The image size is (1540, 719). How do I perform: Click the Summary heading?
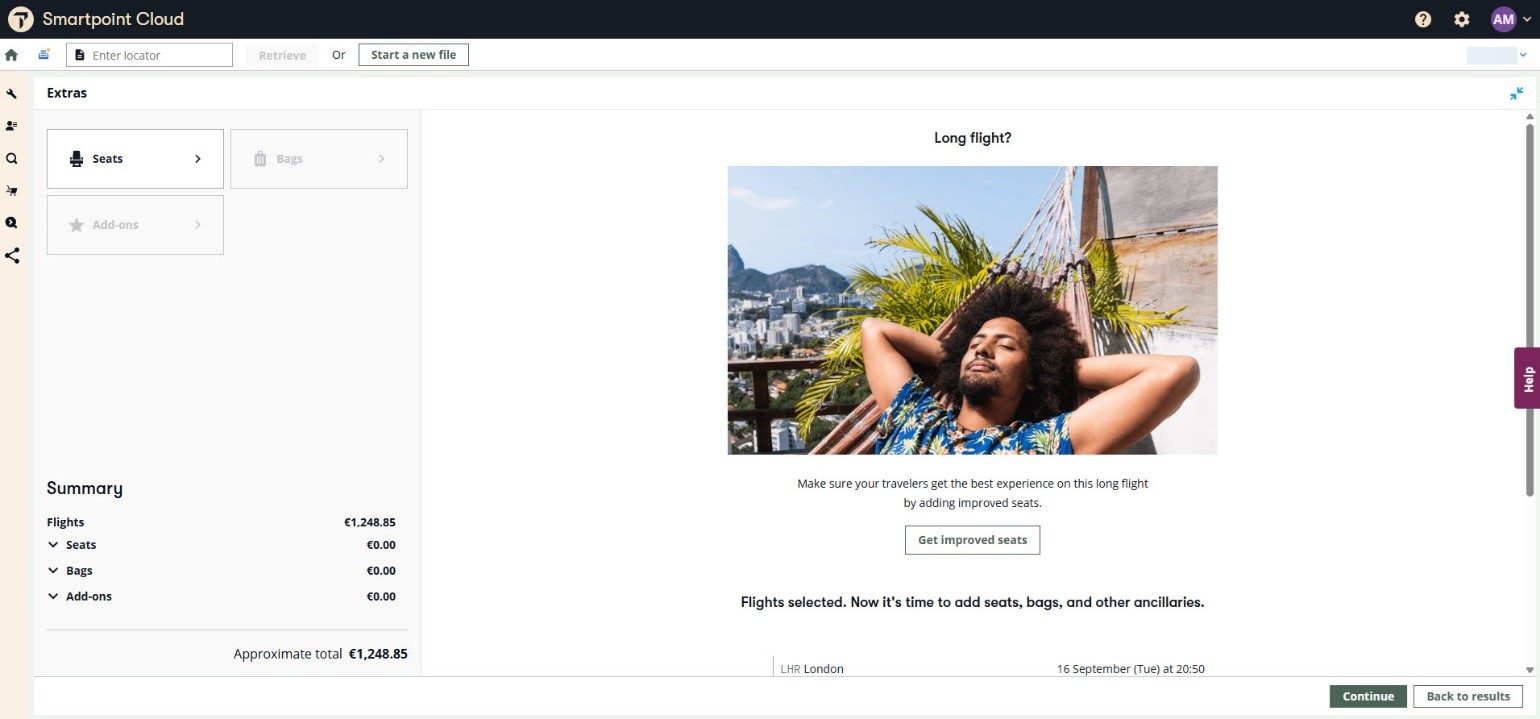coord(85,488)
